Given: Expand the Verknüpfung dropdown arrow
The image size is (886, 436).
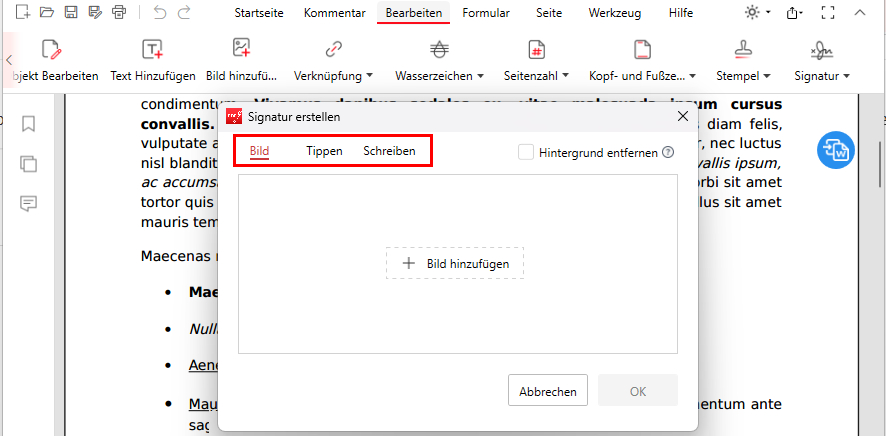Looking at the screenshot, I should click(370, 76).
